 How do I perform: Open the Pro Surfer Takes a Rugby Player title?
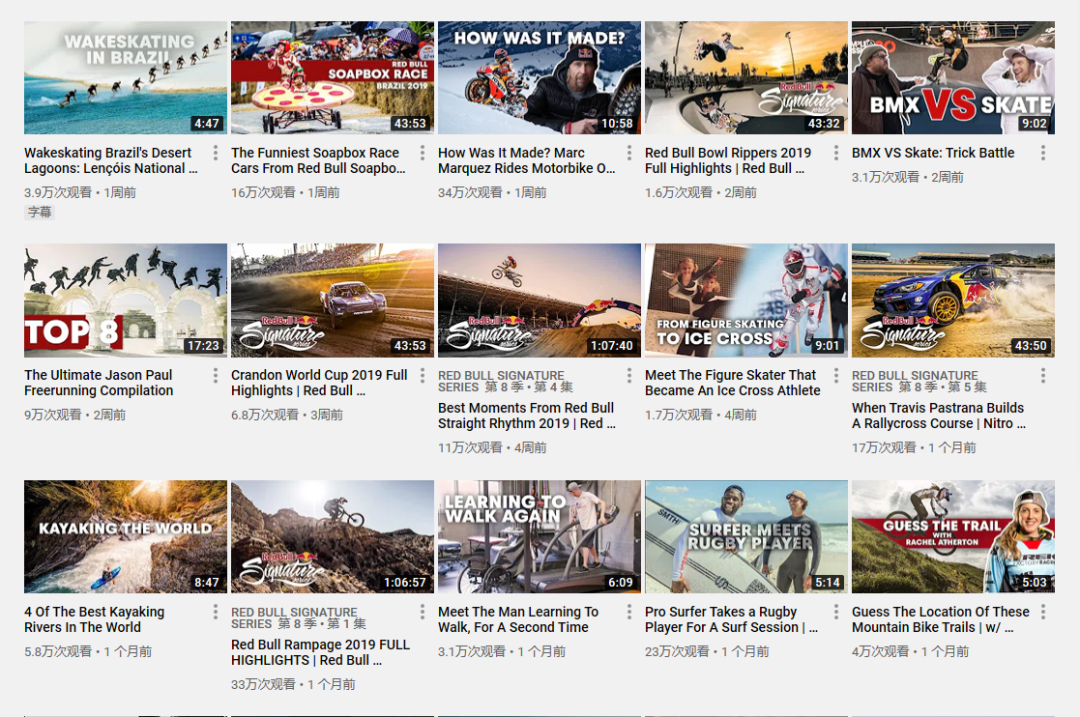click(x=731, y=619)
